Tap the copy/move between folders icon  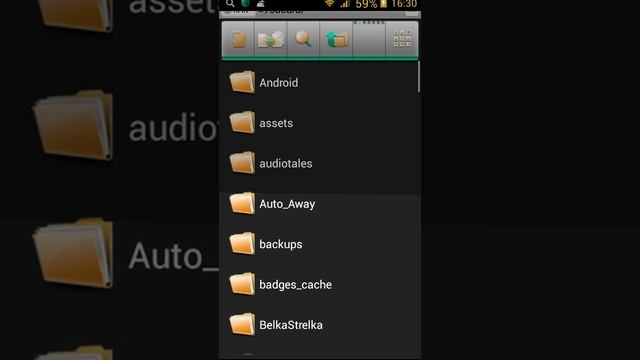point(271,40)
